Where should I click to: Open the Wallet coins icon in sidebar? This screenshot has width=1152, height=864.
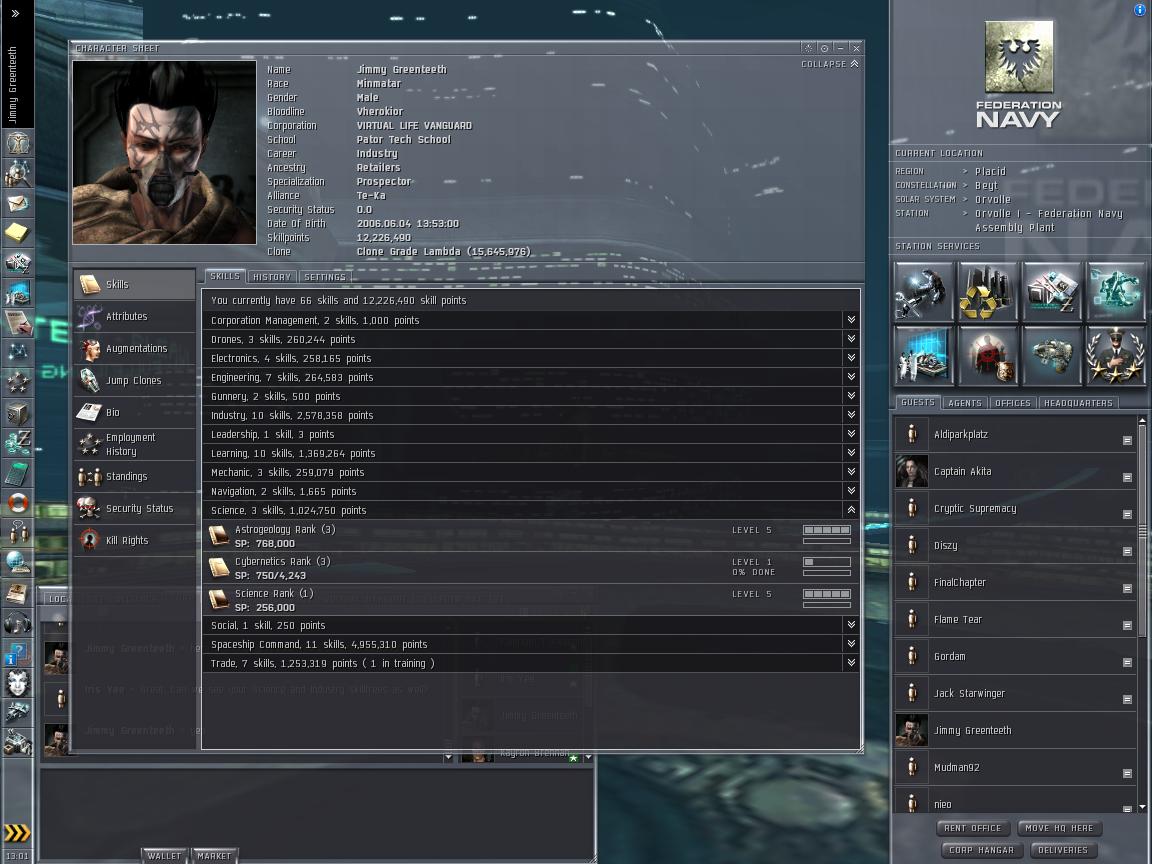pyautogui.click(x=17, y=443)
